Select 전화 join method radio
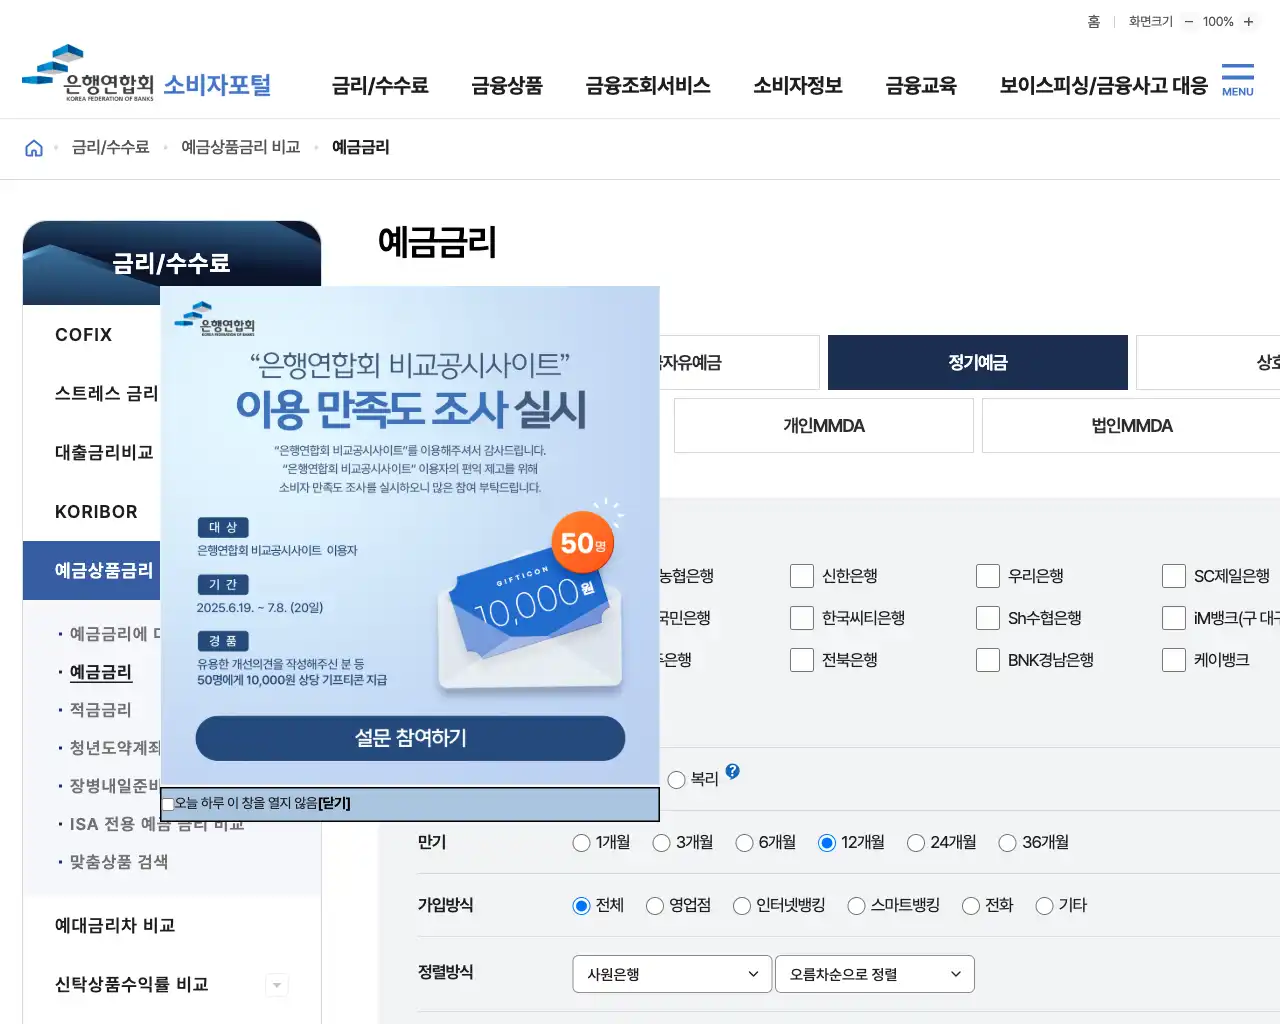This screenshot has width=1280, height=1024. pos(970,906)
